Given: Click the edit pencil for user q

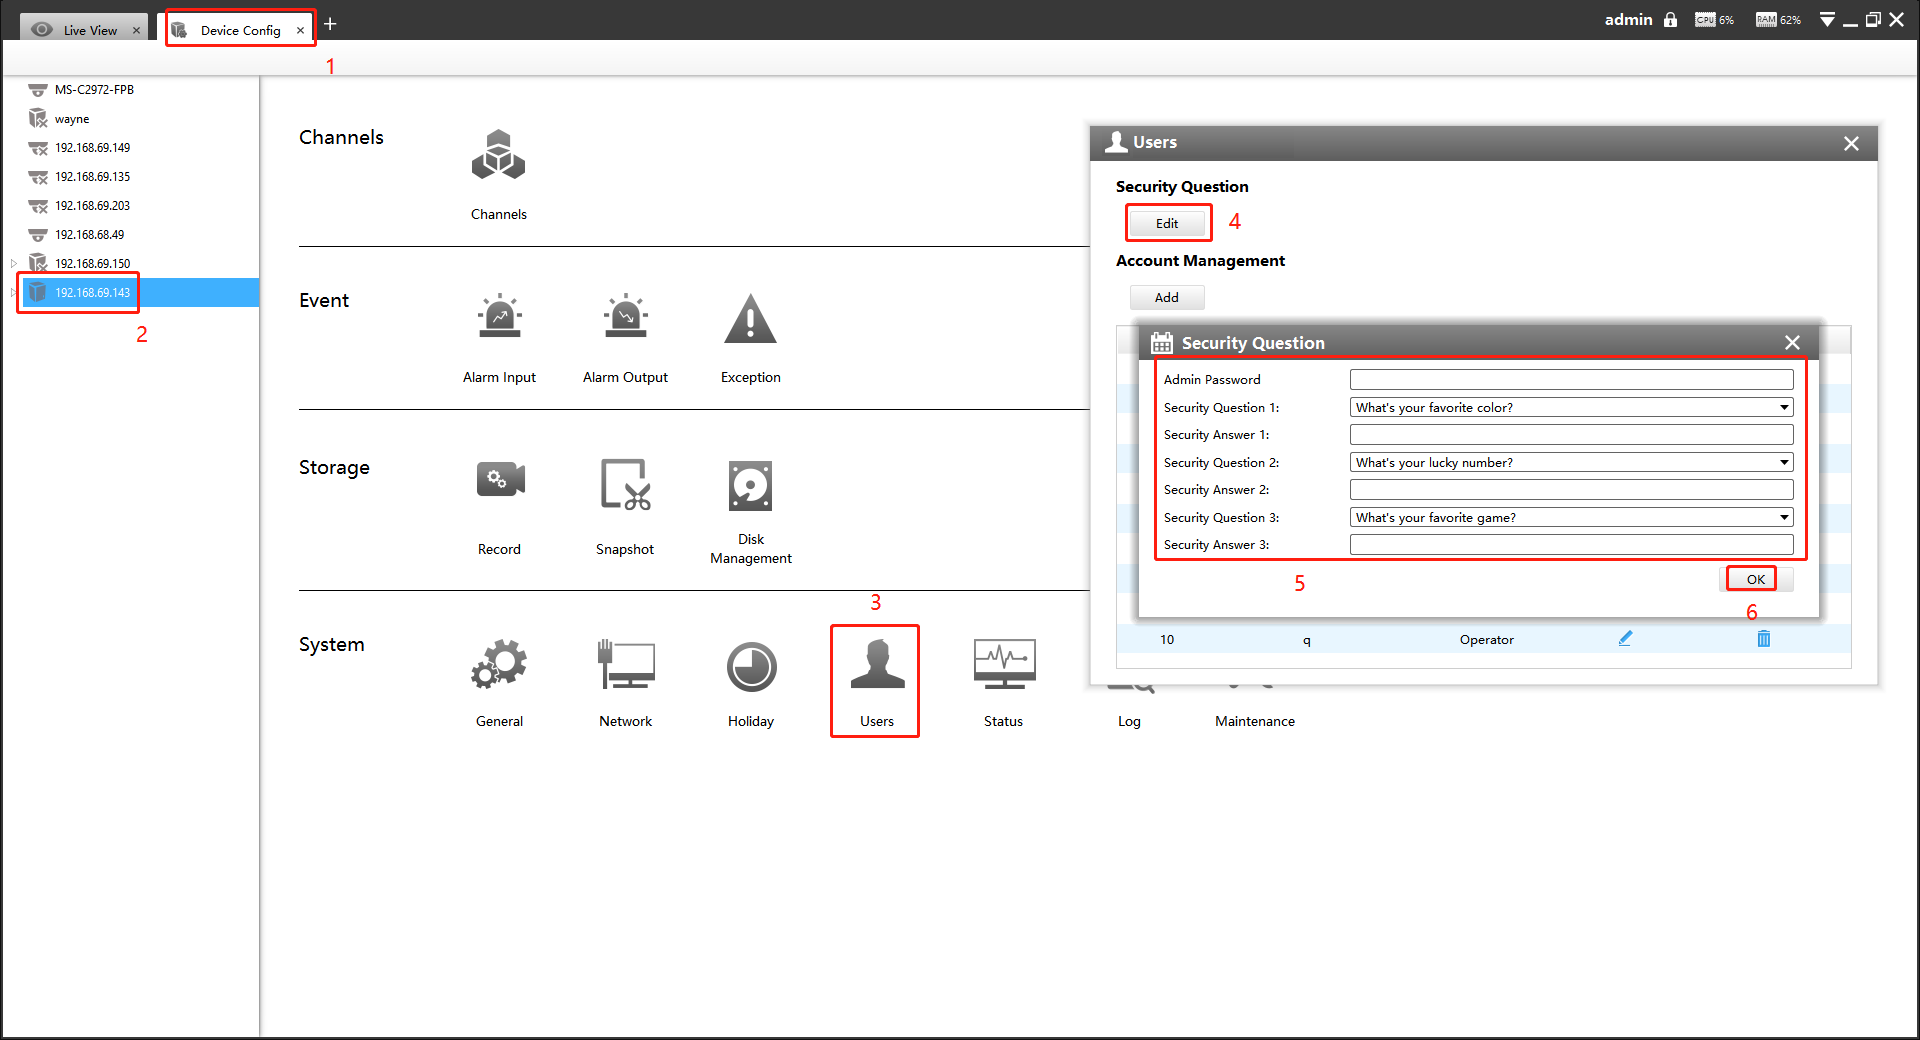Looking at the screenshot, I should click(x=1625, y=639).
